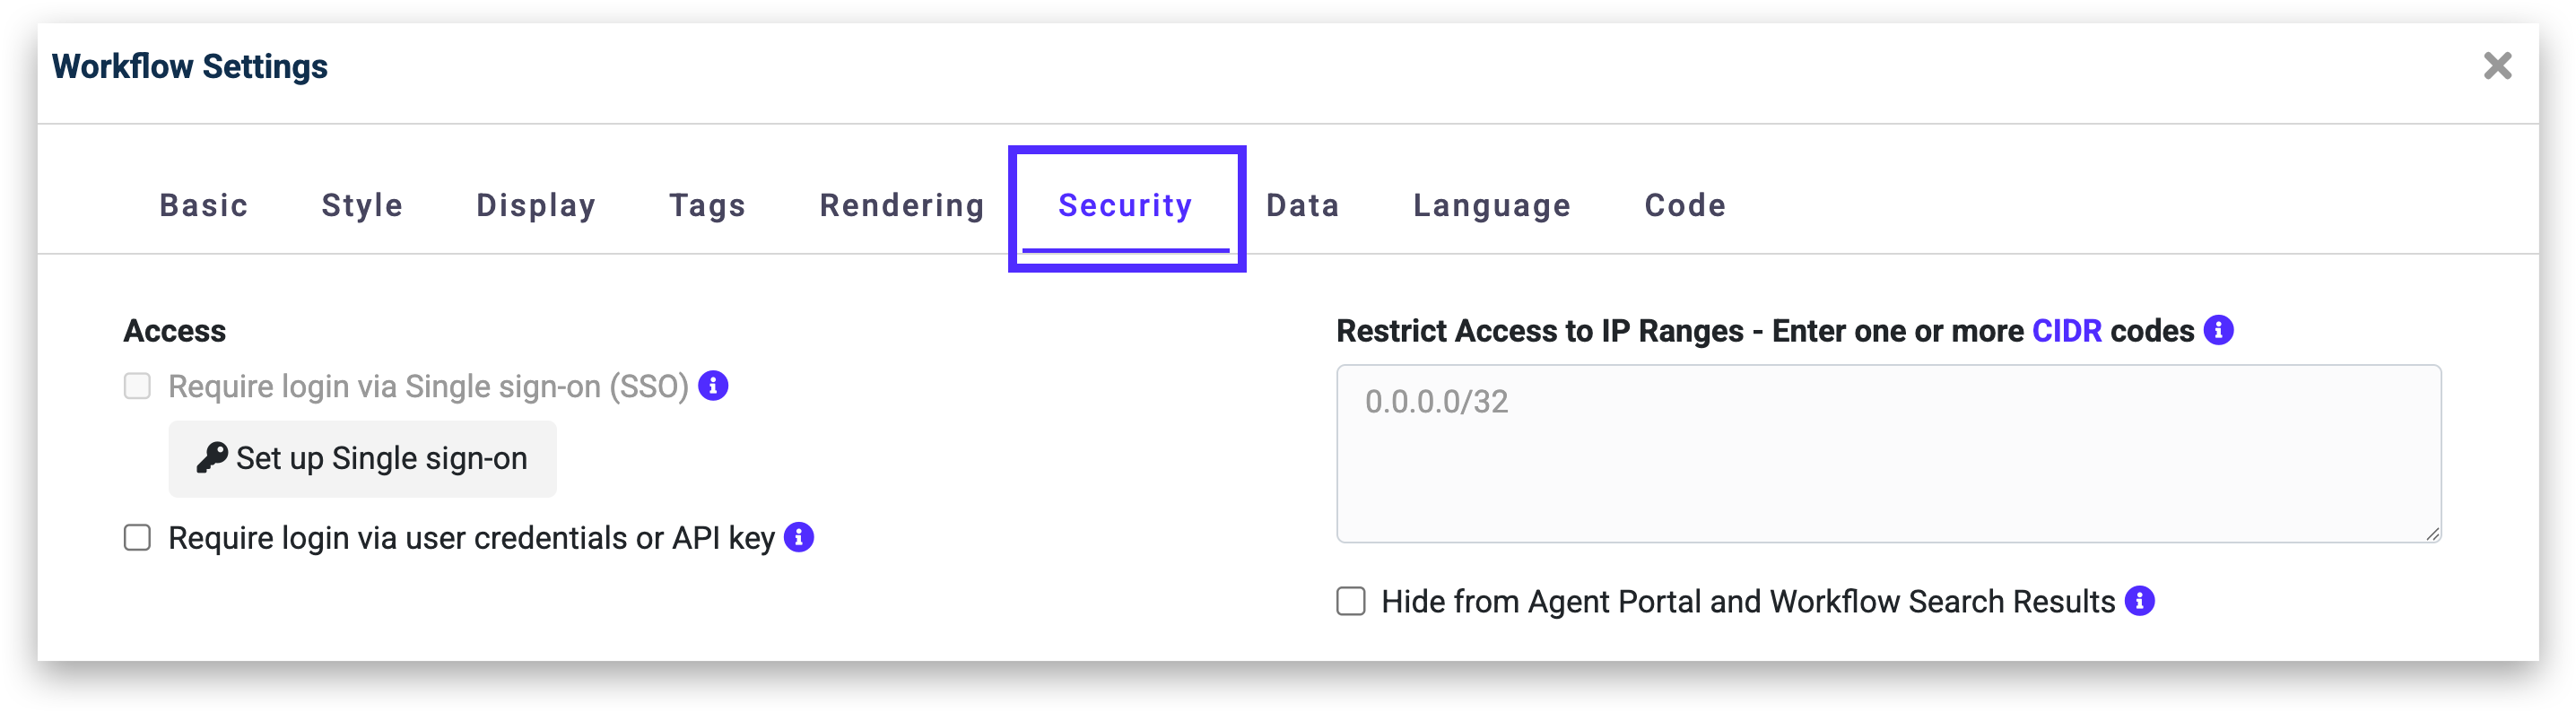The image size is (2576, 712).
Task: Switch to the Basic tab
Action: click(x=204, y=205)
